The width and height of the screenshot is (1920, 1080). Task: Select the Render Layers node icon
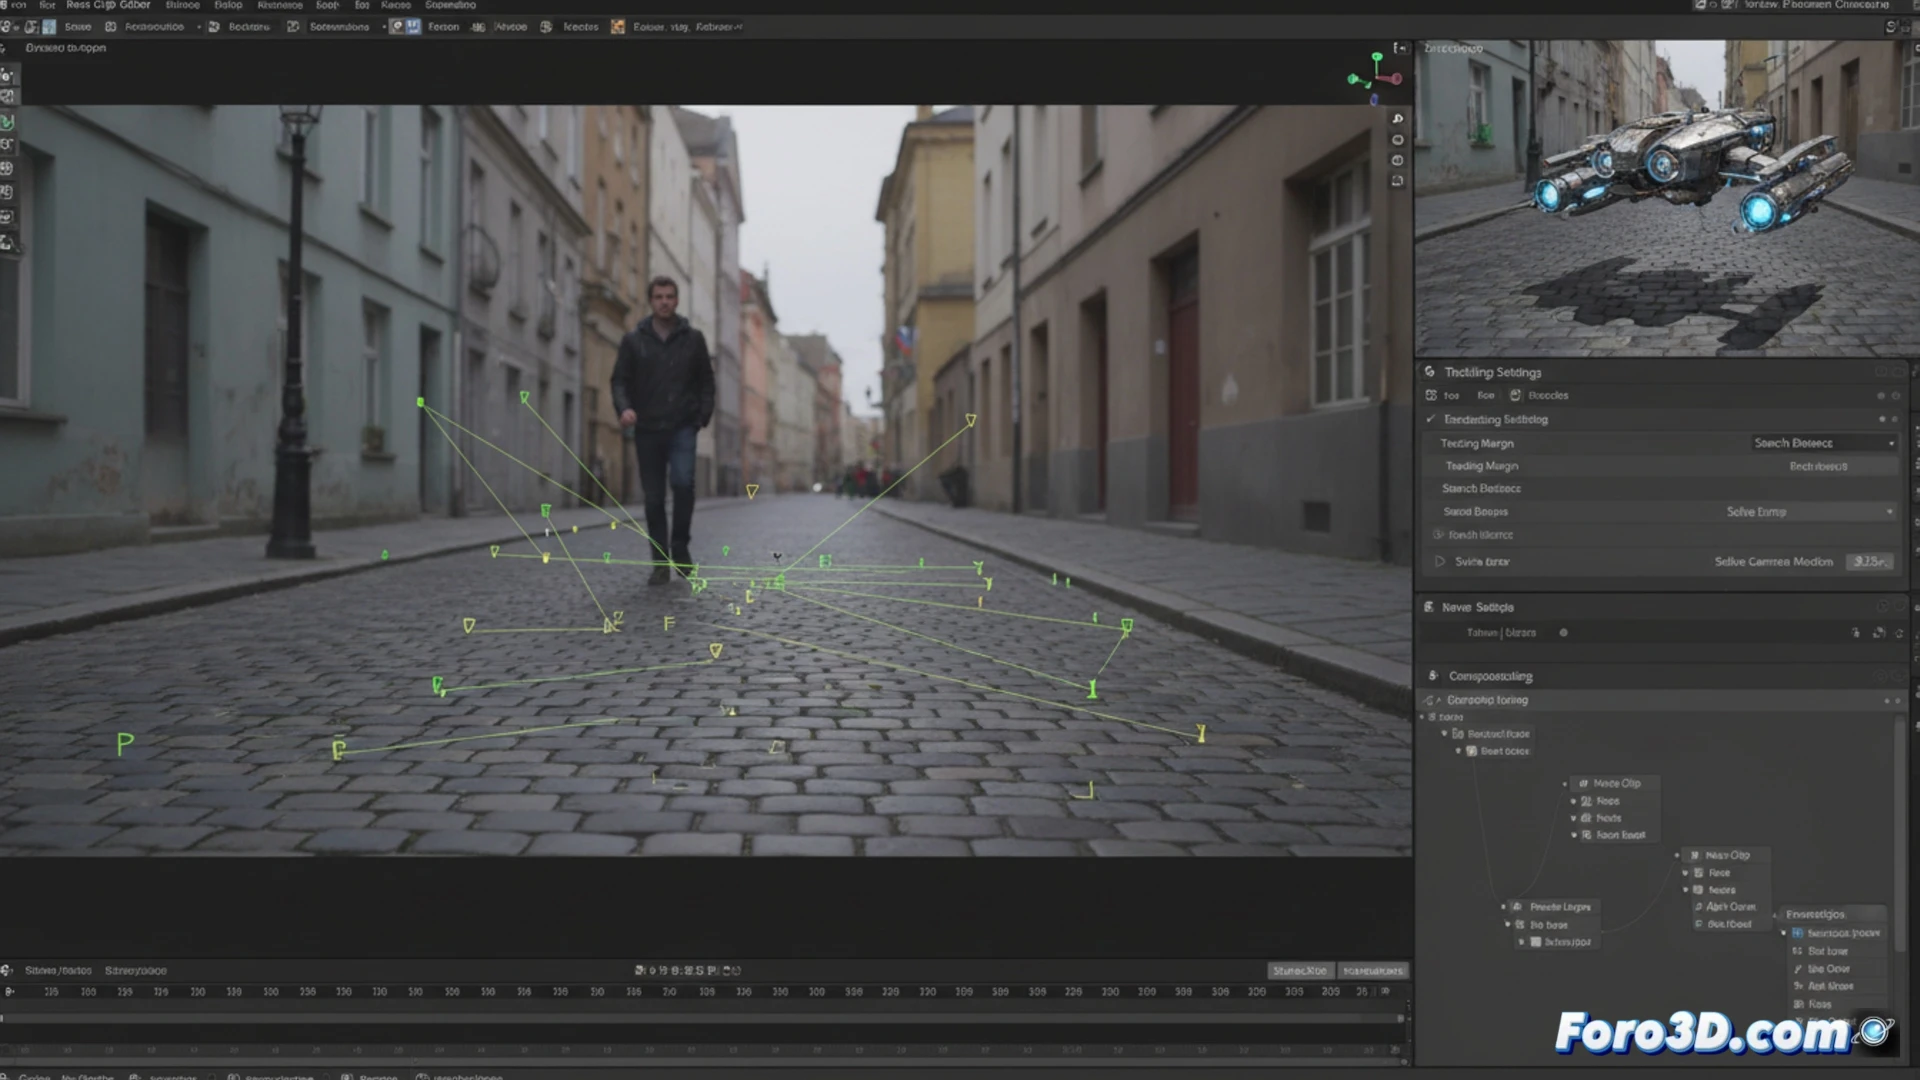pyautogui.click(x=1518, y=906)
